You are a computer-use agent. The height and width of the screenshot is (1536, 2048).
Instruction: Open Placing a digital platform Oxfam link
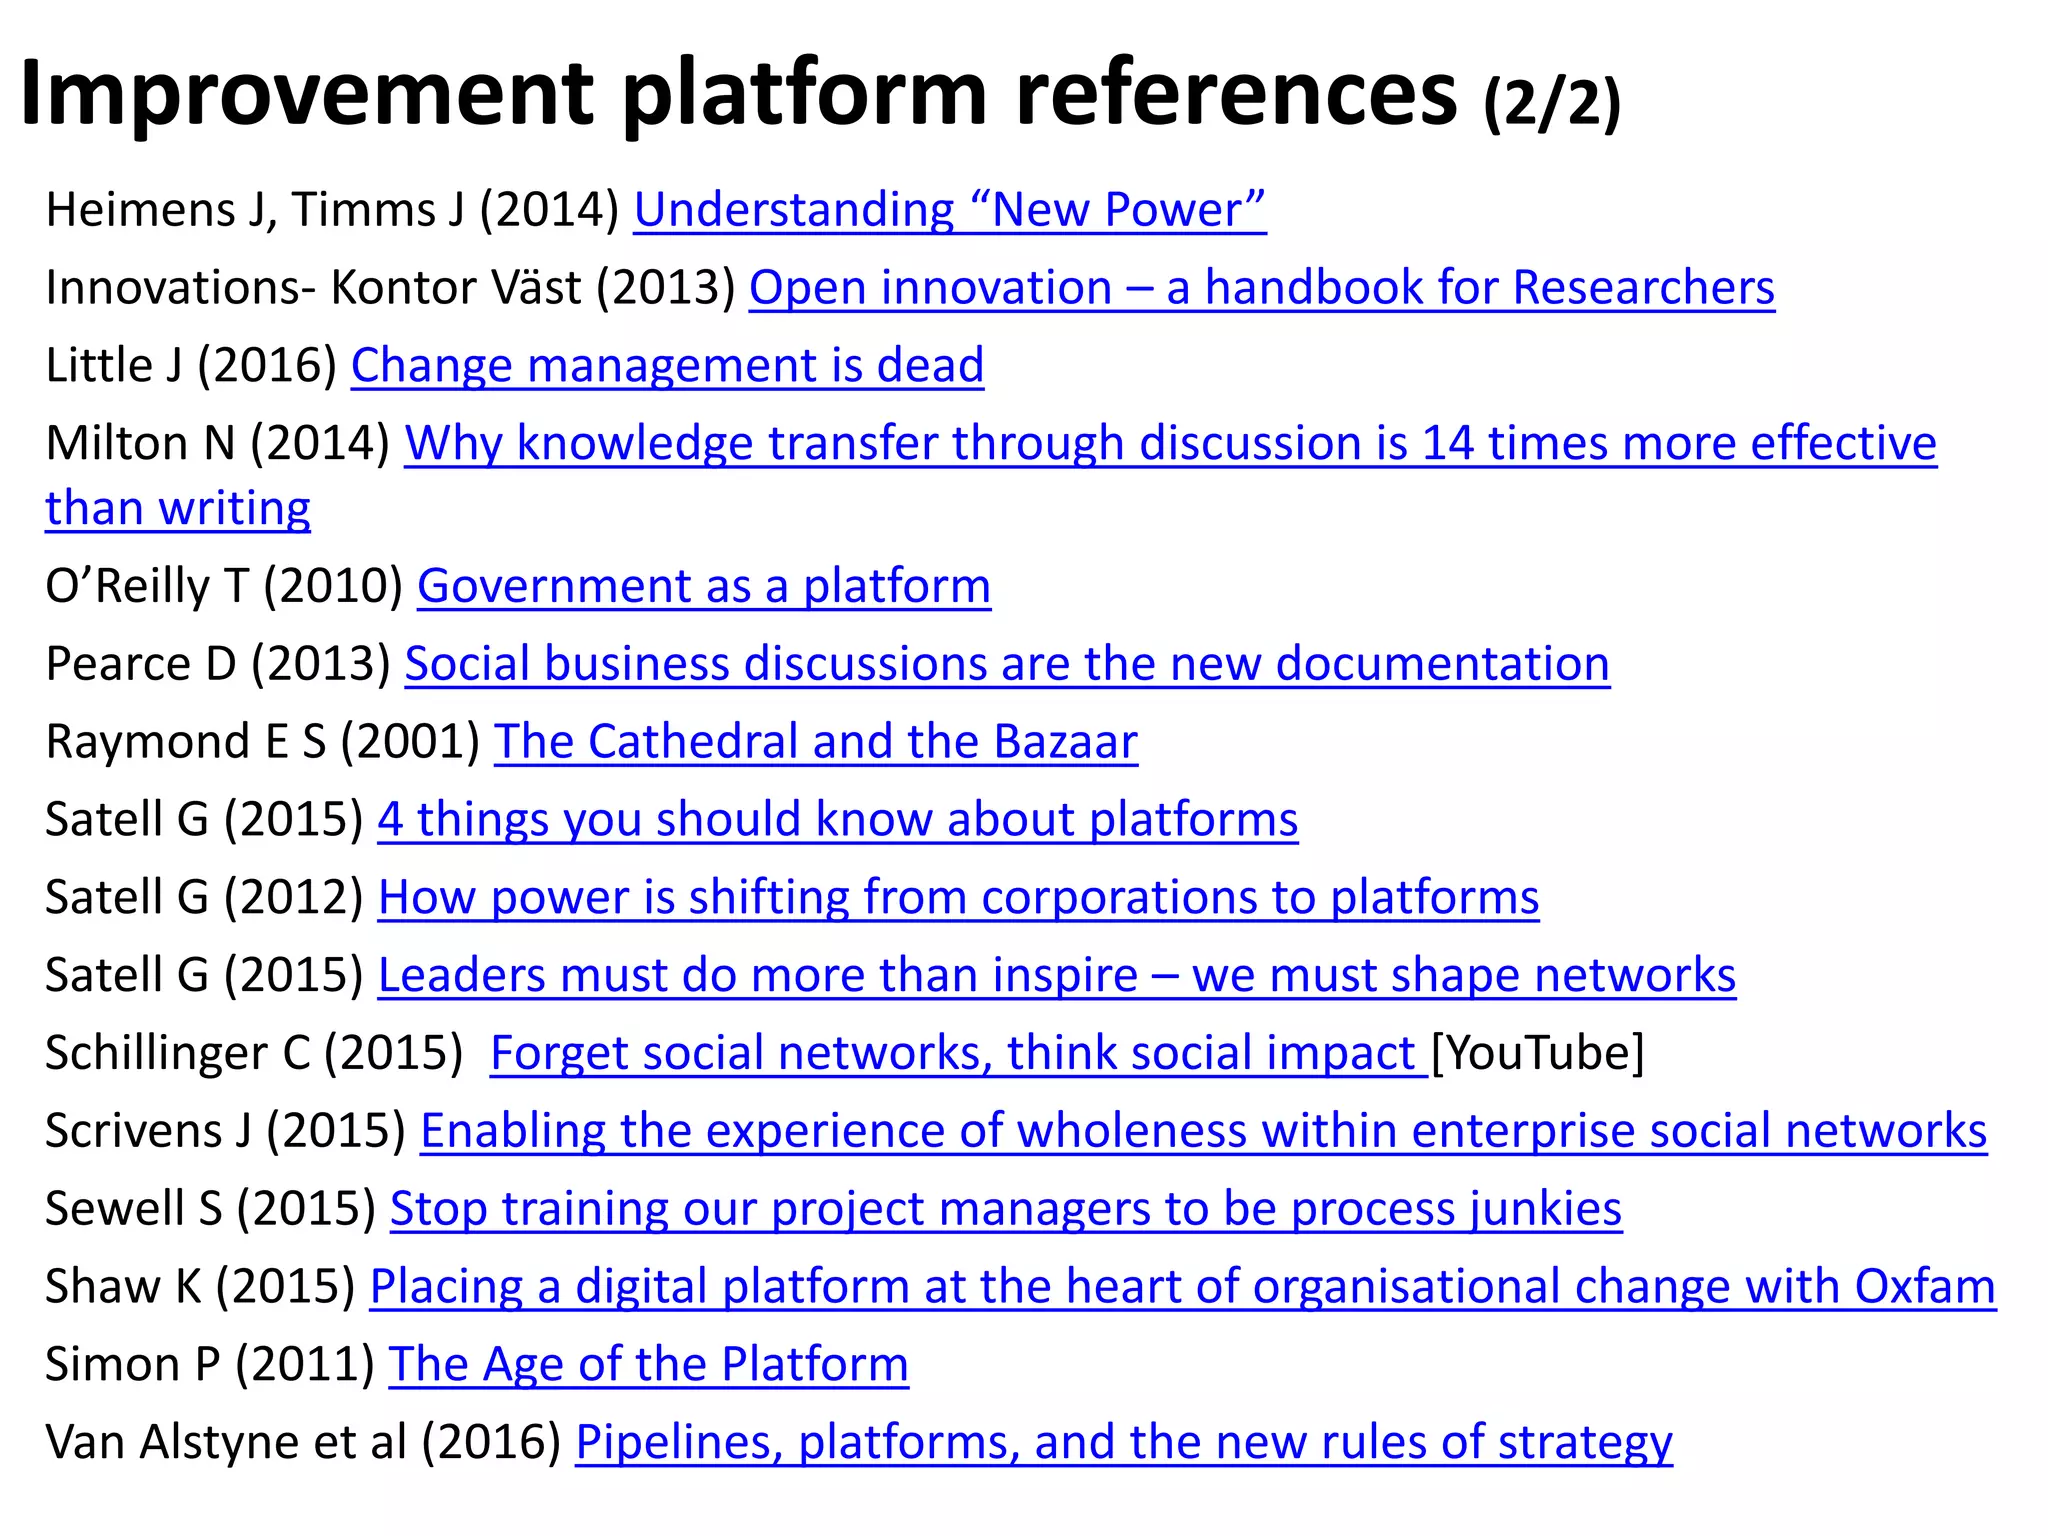pyautogui.click(x=1183, y=1287)
